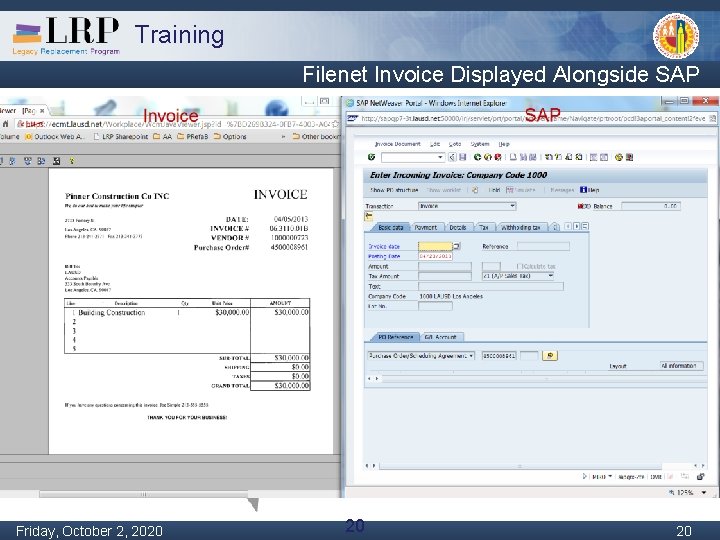Open the SAP command field dropdown
This screenshot has height=540, width=720.
pyautogui.click(x=440, y=158)
